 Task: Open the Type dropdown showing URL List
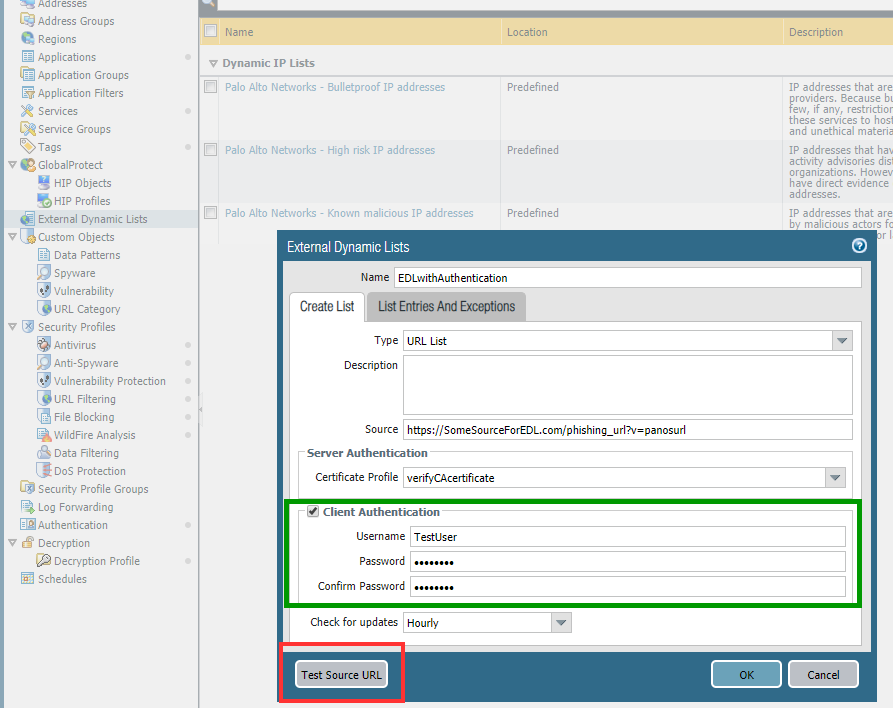click(x=841, y=341)
